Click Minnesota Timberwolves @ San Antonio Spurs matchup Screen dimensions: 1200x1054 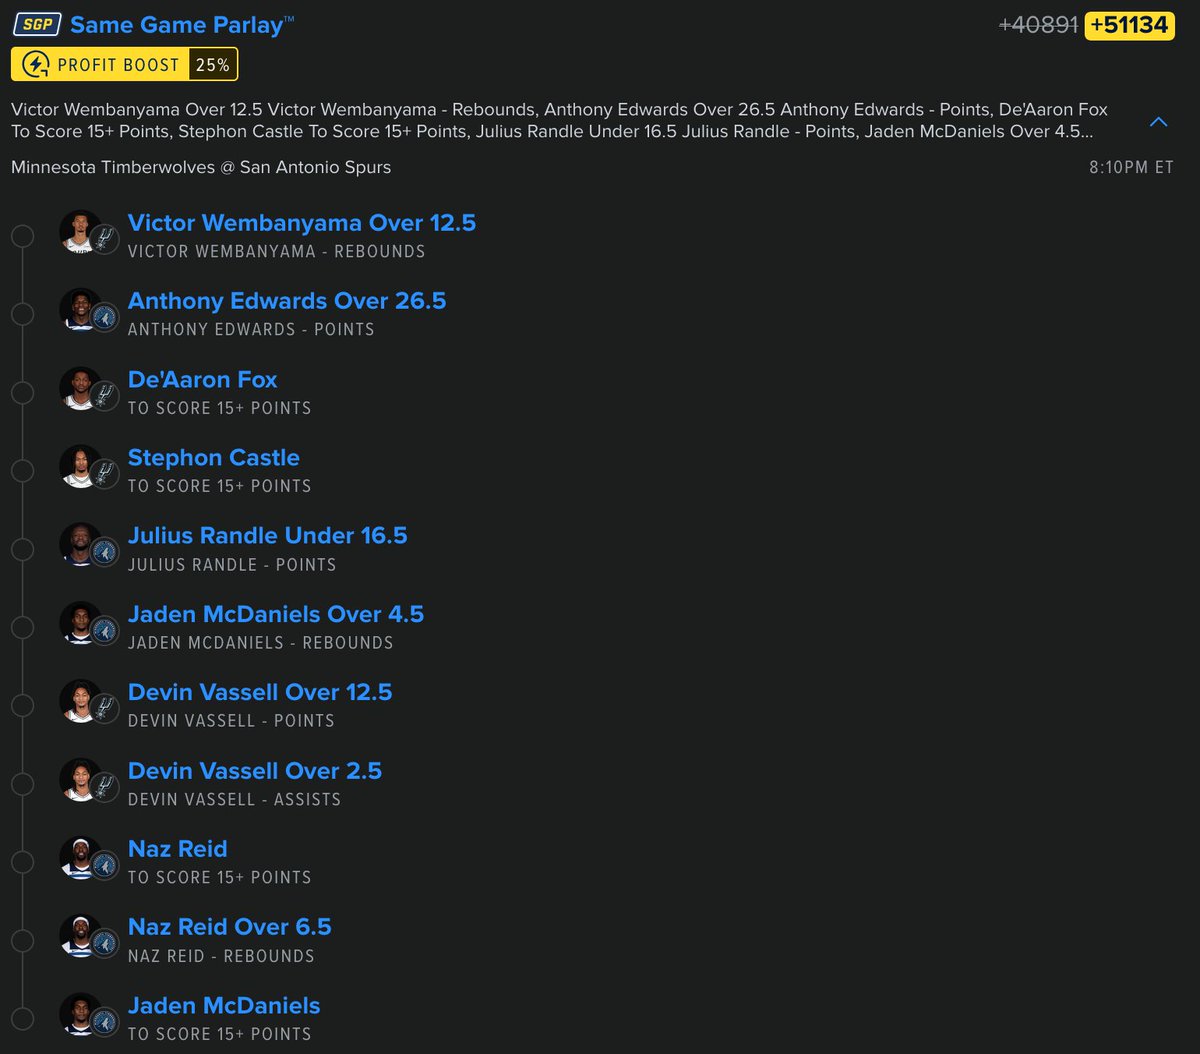(x=201, y=167)
